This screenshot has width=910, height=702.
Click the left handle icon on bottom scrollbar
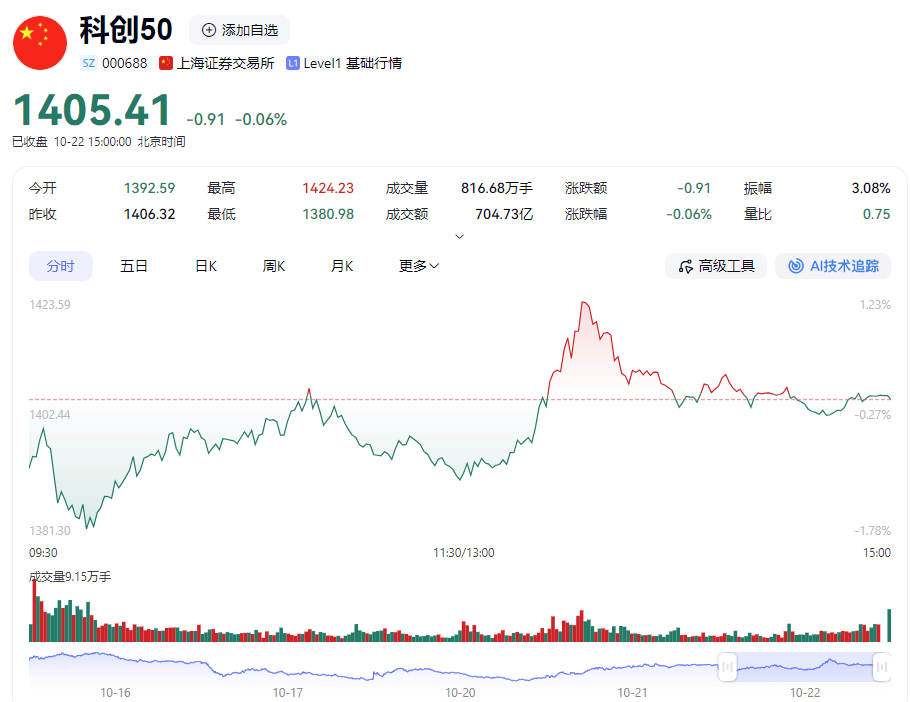click(x=727, y=665)
